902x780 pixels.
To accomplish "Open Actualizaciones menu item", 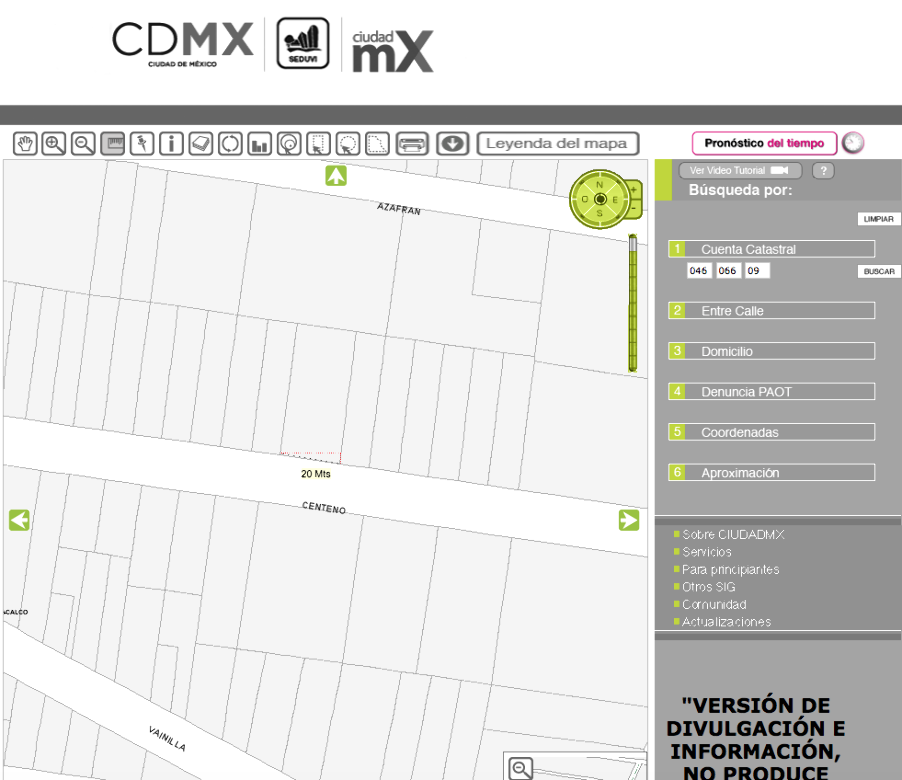I will tap(726, 622).
